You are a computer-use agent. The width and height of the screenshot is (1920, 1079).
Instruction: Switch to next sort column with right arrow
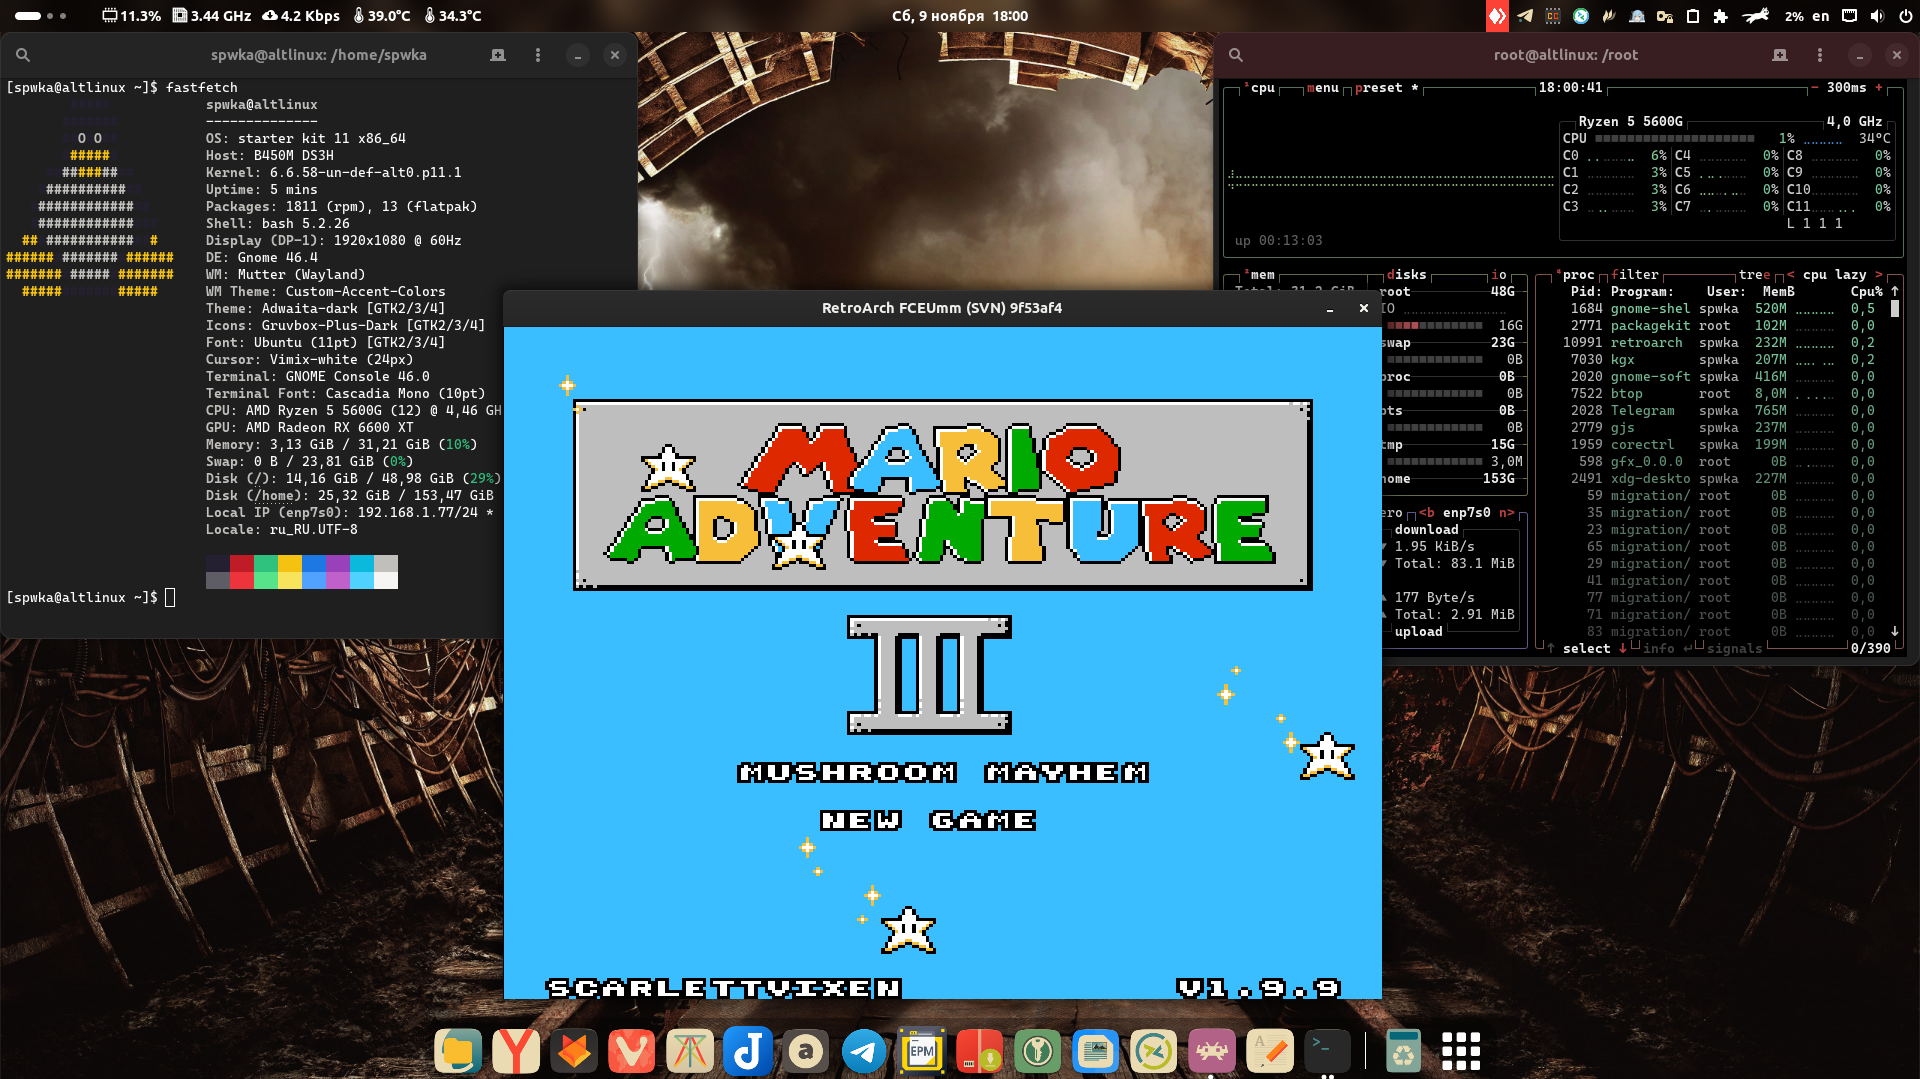(1879, 275)
